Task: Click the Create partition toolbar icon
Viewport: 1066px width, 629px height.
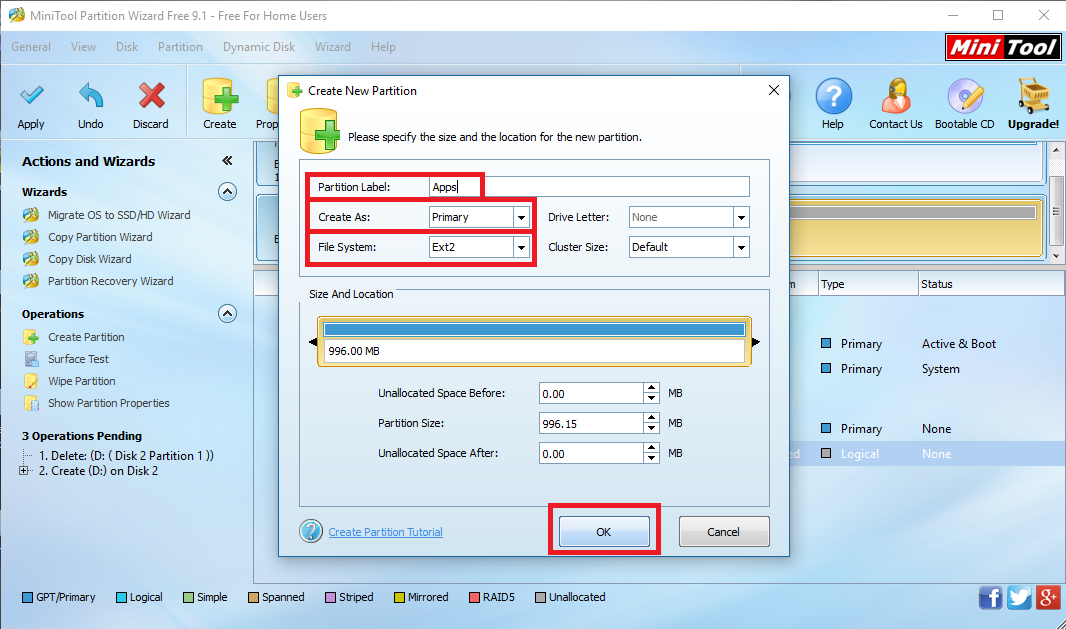Action: [x=220, y=95]
